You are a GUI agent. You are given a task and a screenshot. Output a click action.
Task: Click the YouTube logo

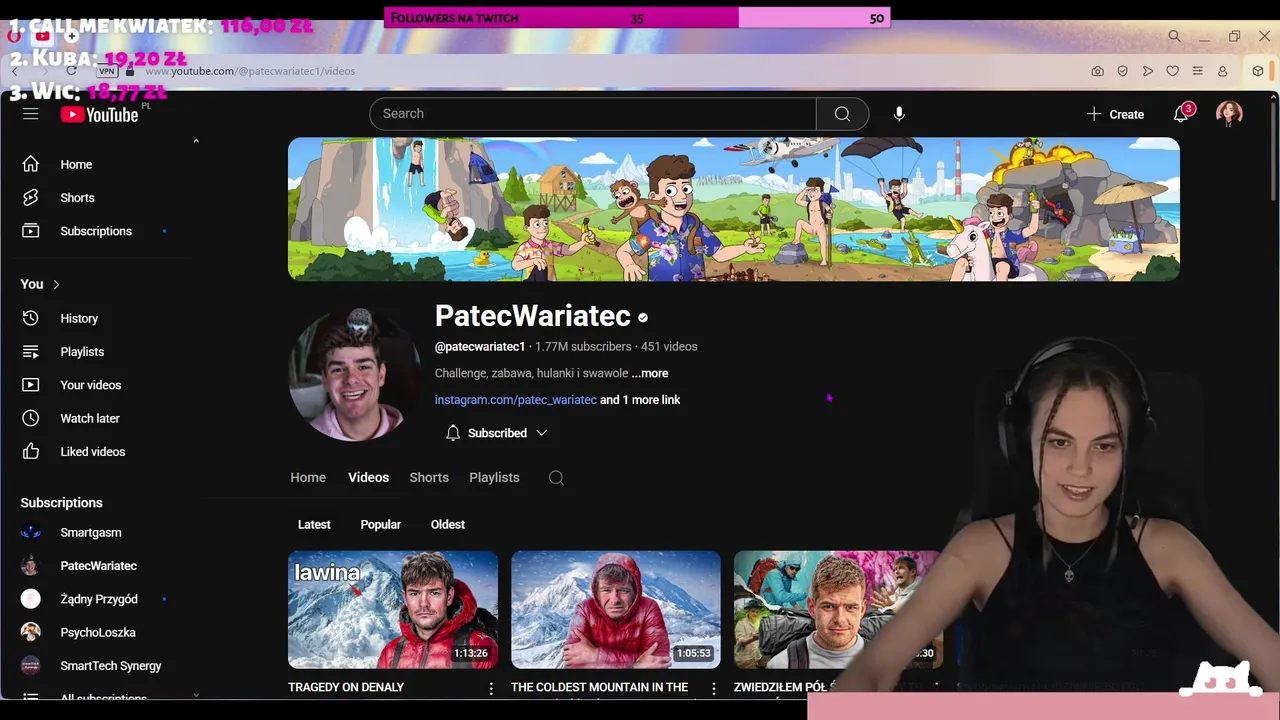click(x=99, y=115)
